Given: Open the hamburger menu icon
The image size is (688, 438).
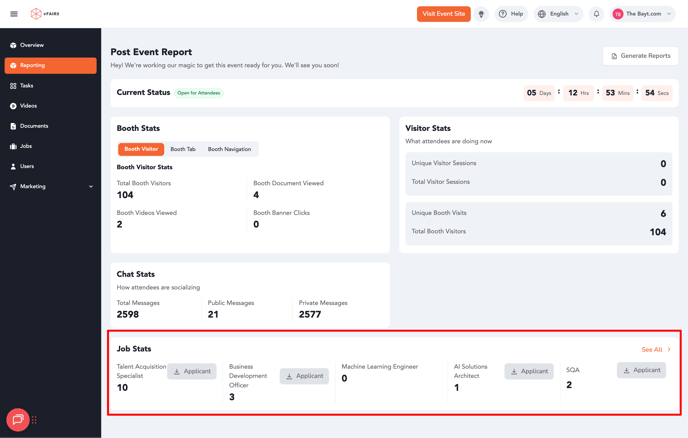Looking at the screenshot, I should 14,14.
